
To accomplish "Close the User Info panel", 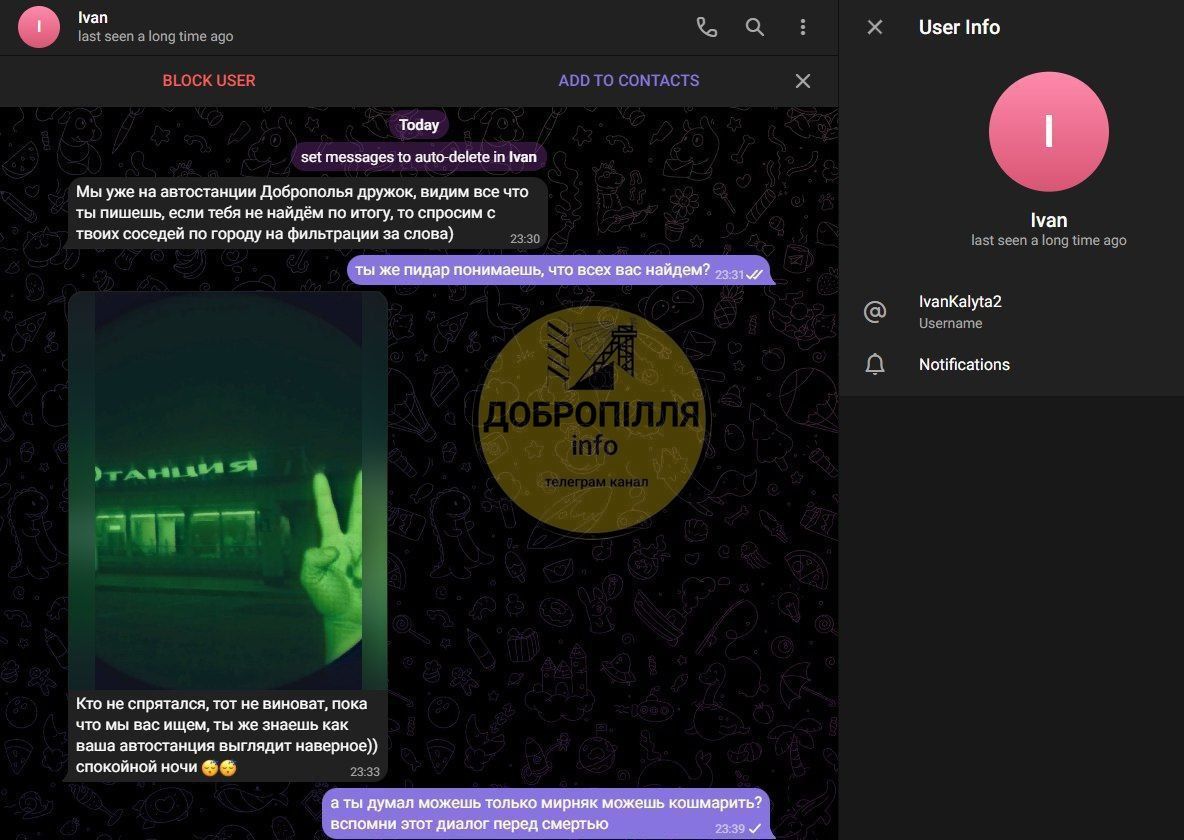I will click(875, 27).
